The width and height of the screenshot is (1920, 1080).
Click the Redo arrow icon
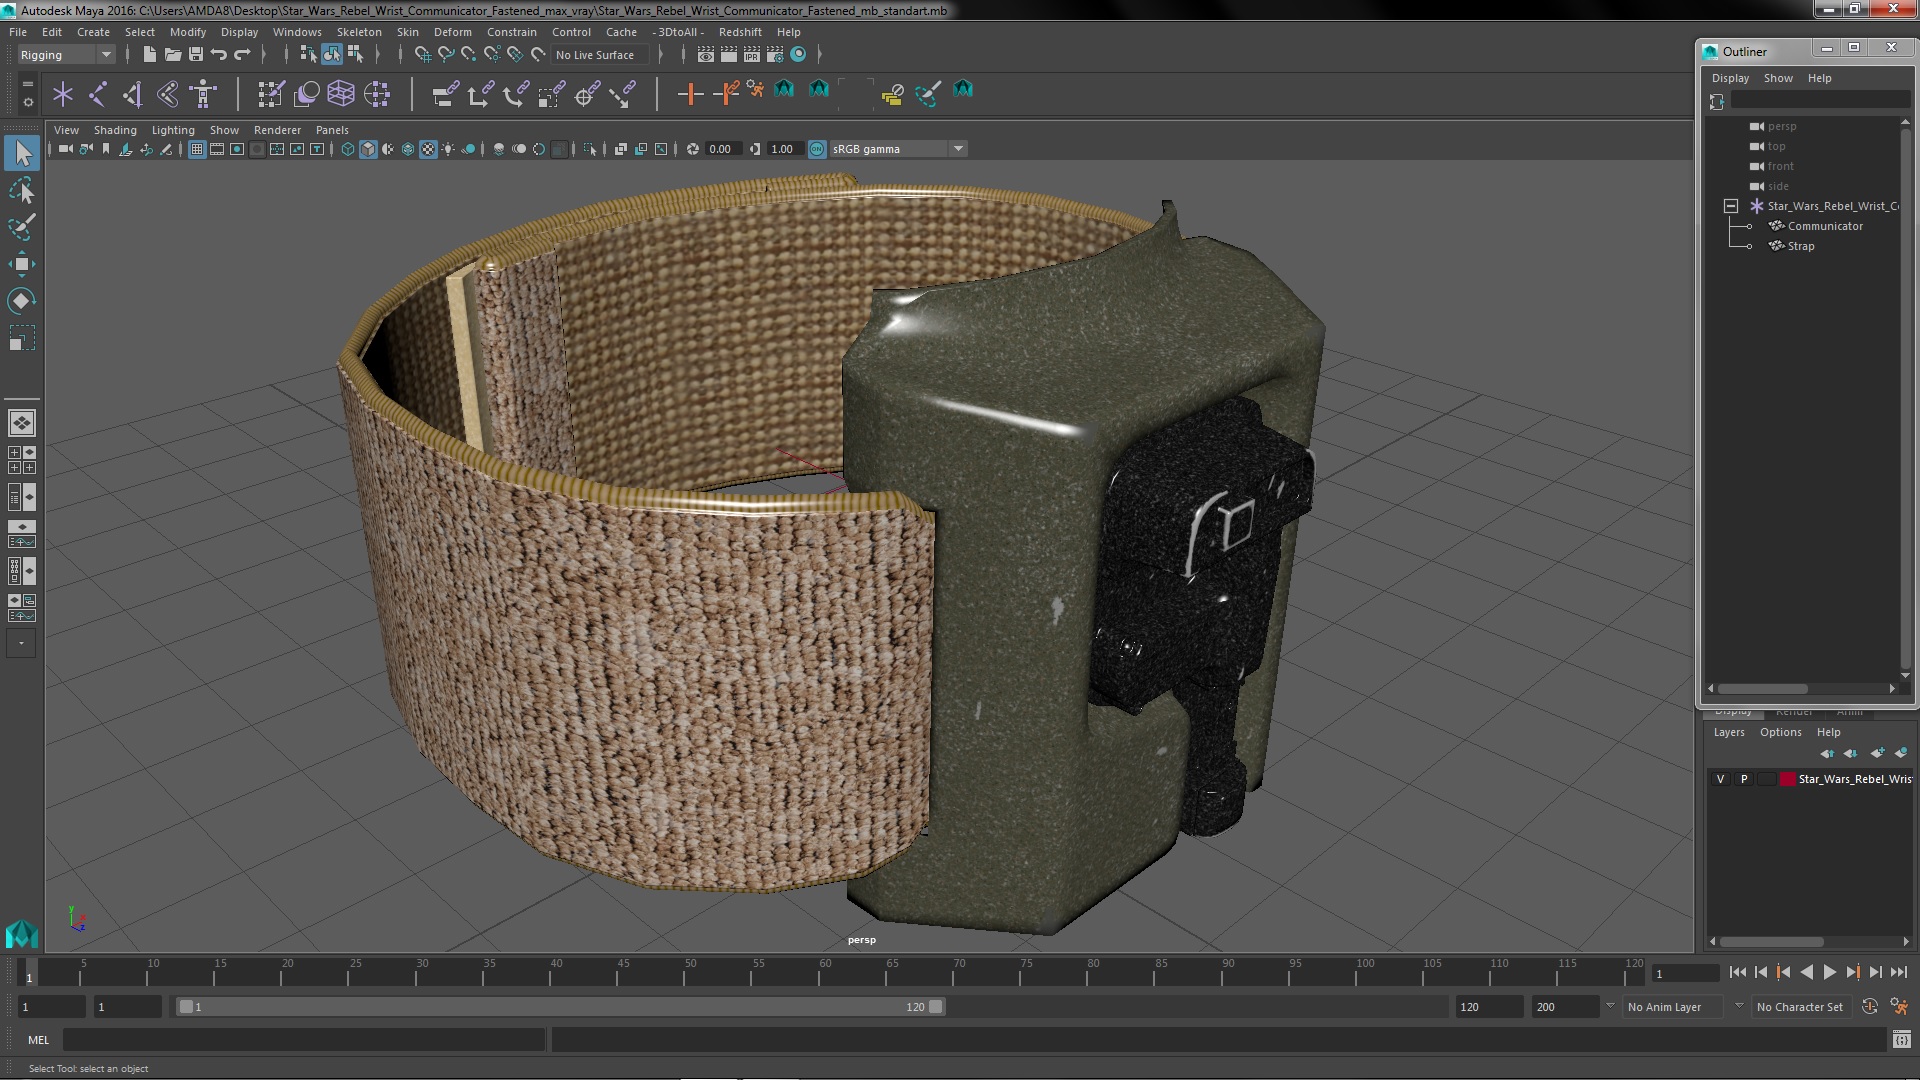[x=242, y=55]
